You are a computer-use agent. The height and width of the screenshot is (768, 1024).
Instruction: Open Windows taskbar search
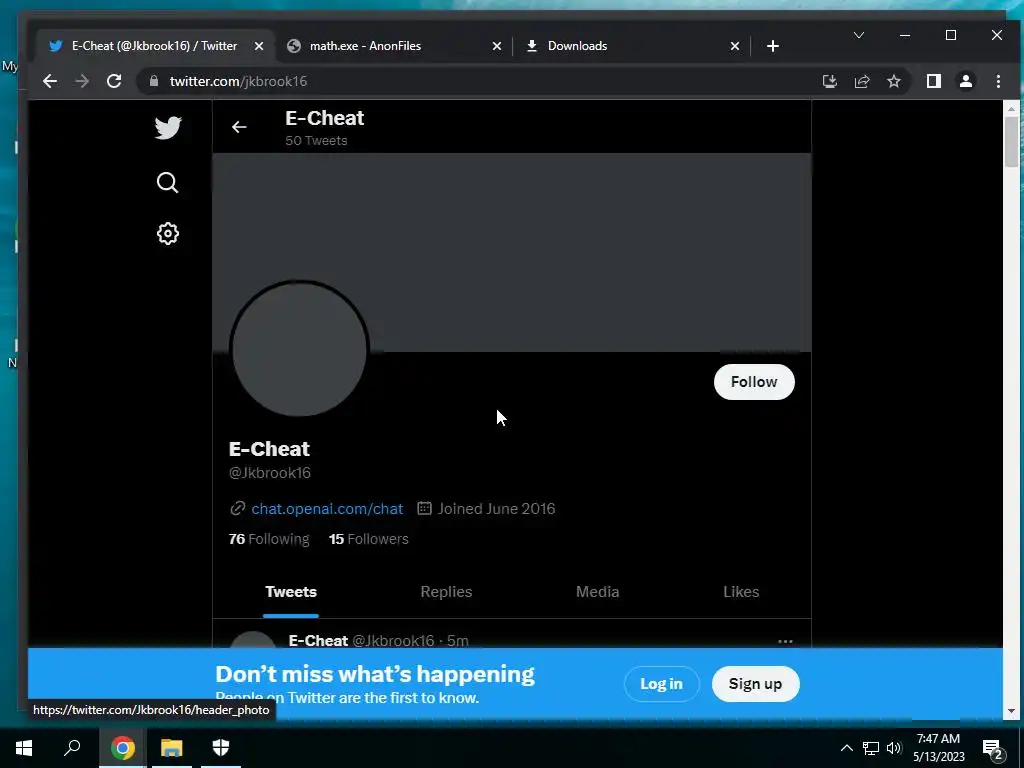(x=72, y=748)
